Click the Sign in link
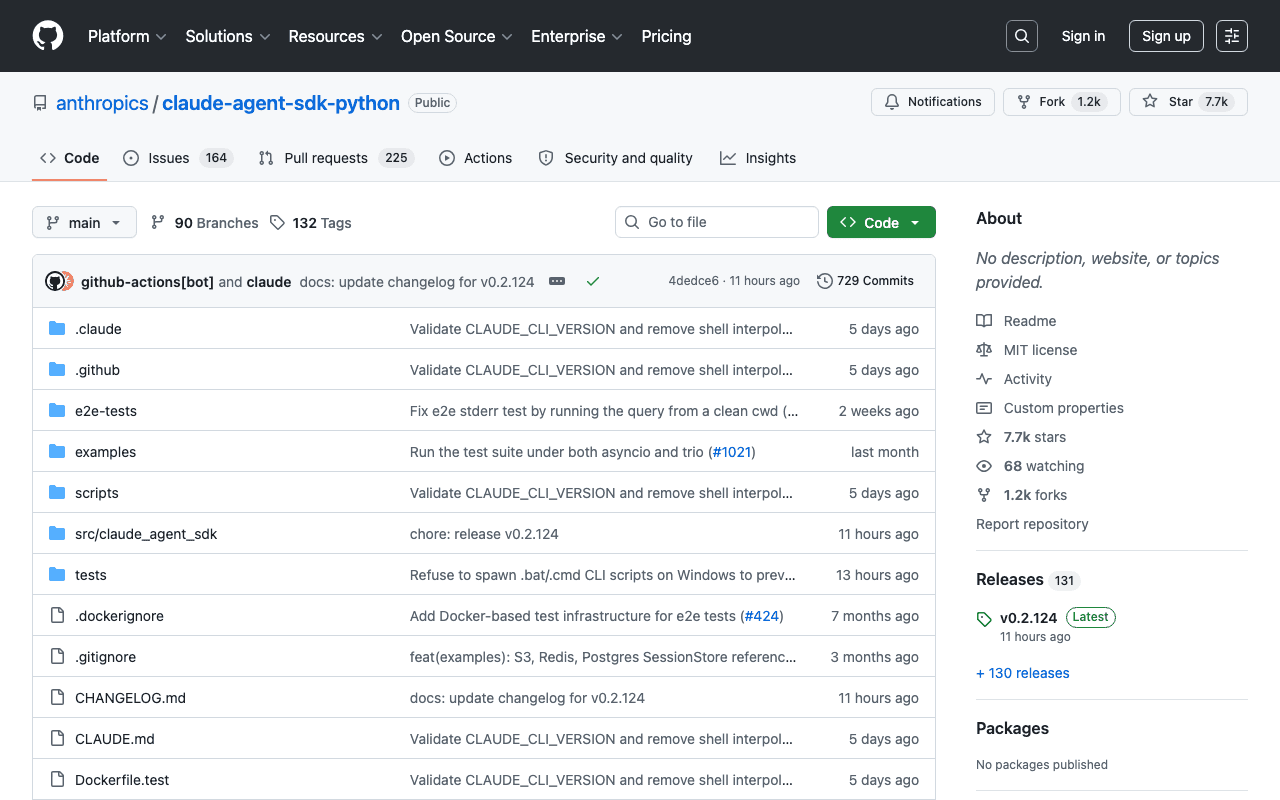The image size is (1280, 800). (1083, 36)
